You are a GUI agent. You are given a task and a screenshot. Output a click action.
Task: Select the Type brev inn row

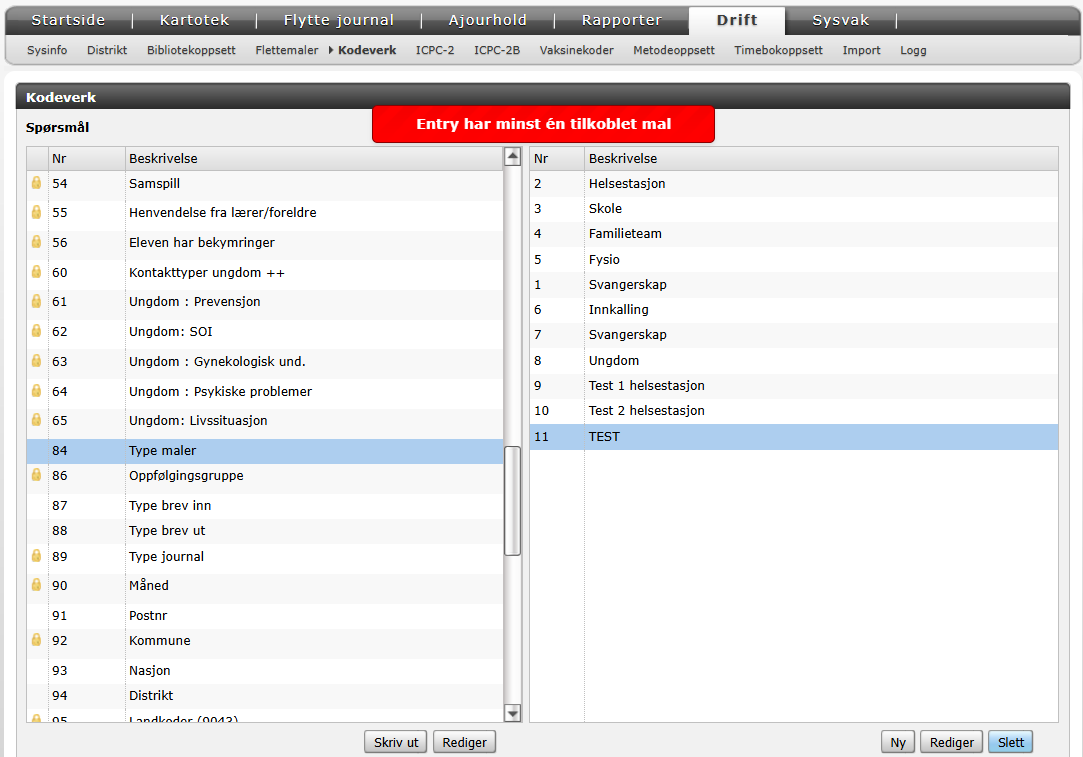tap(170, 506)
